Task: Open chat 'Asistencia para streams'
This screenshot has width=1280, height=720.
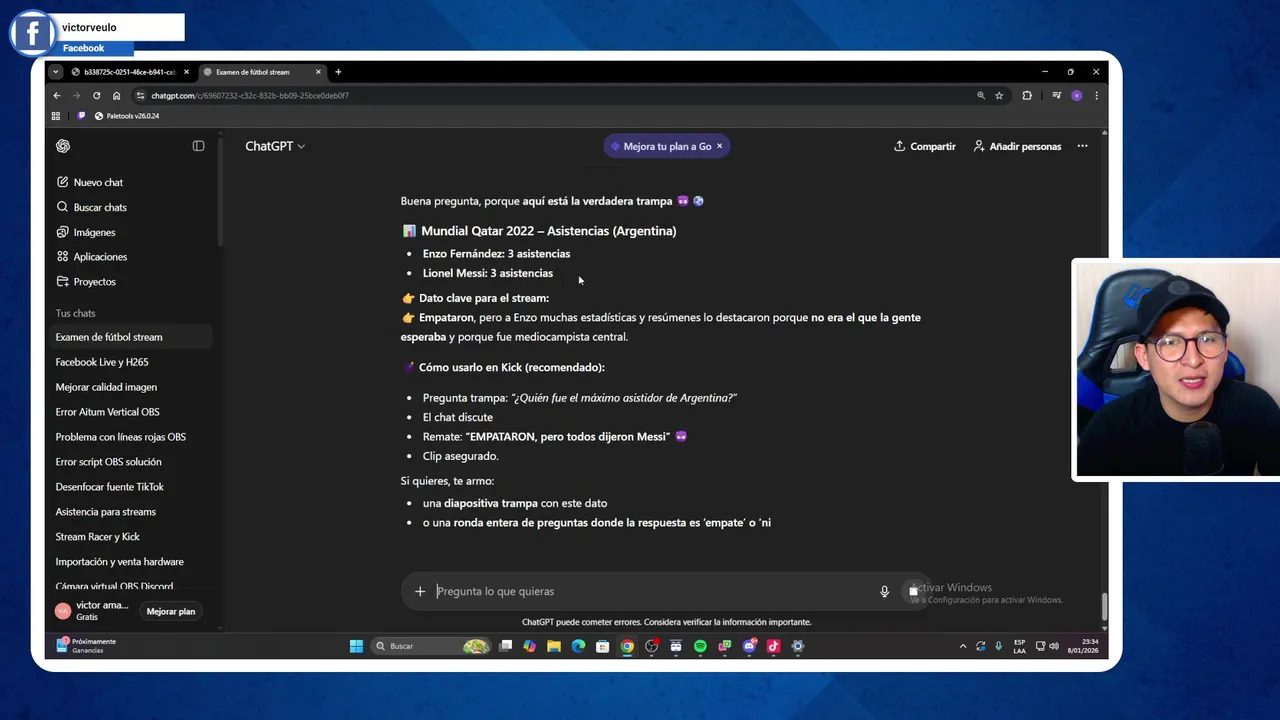Action: (x=130, y=512)
